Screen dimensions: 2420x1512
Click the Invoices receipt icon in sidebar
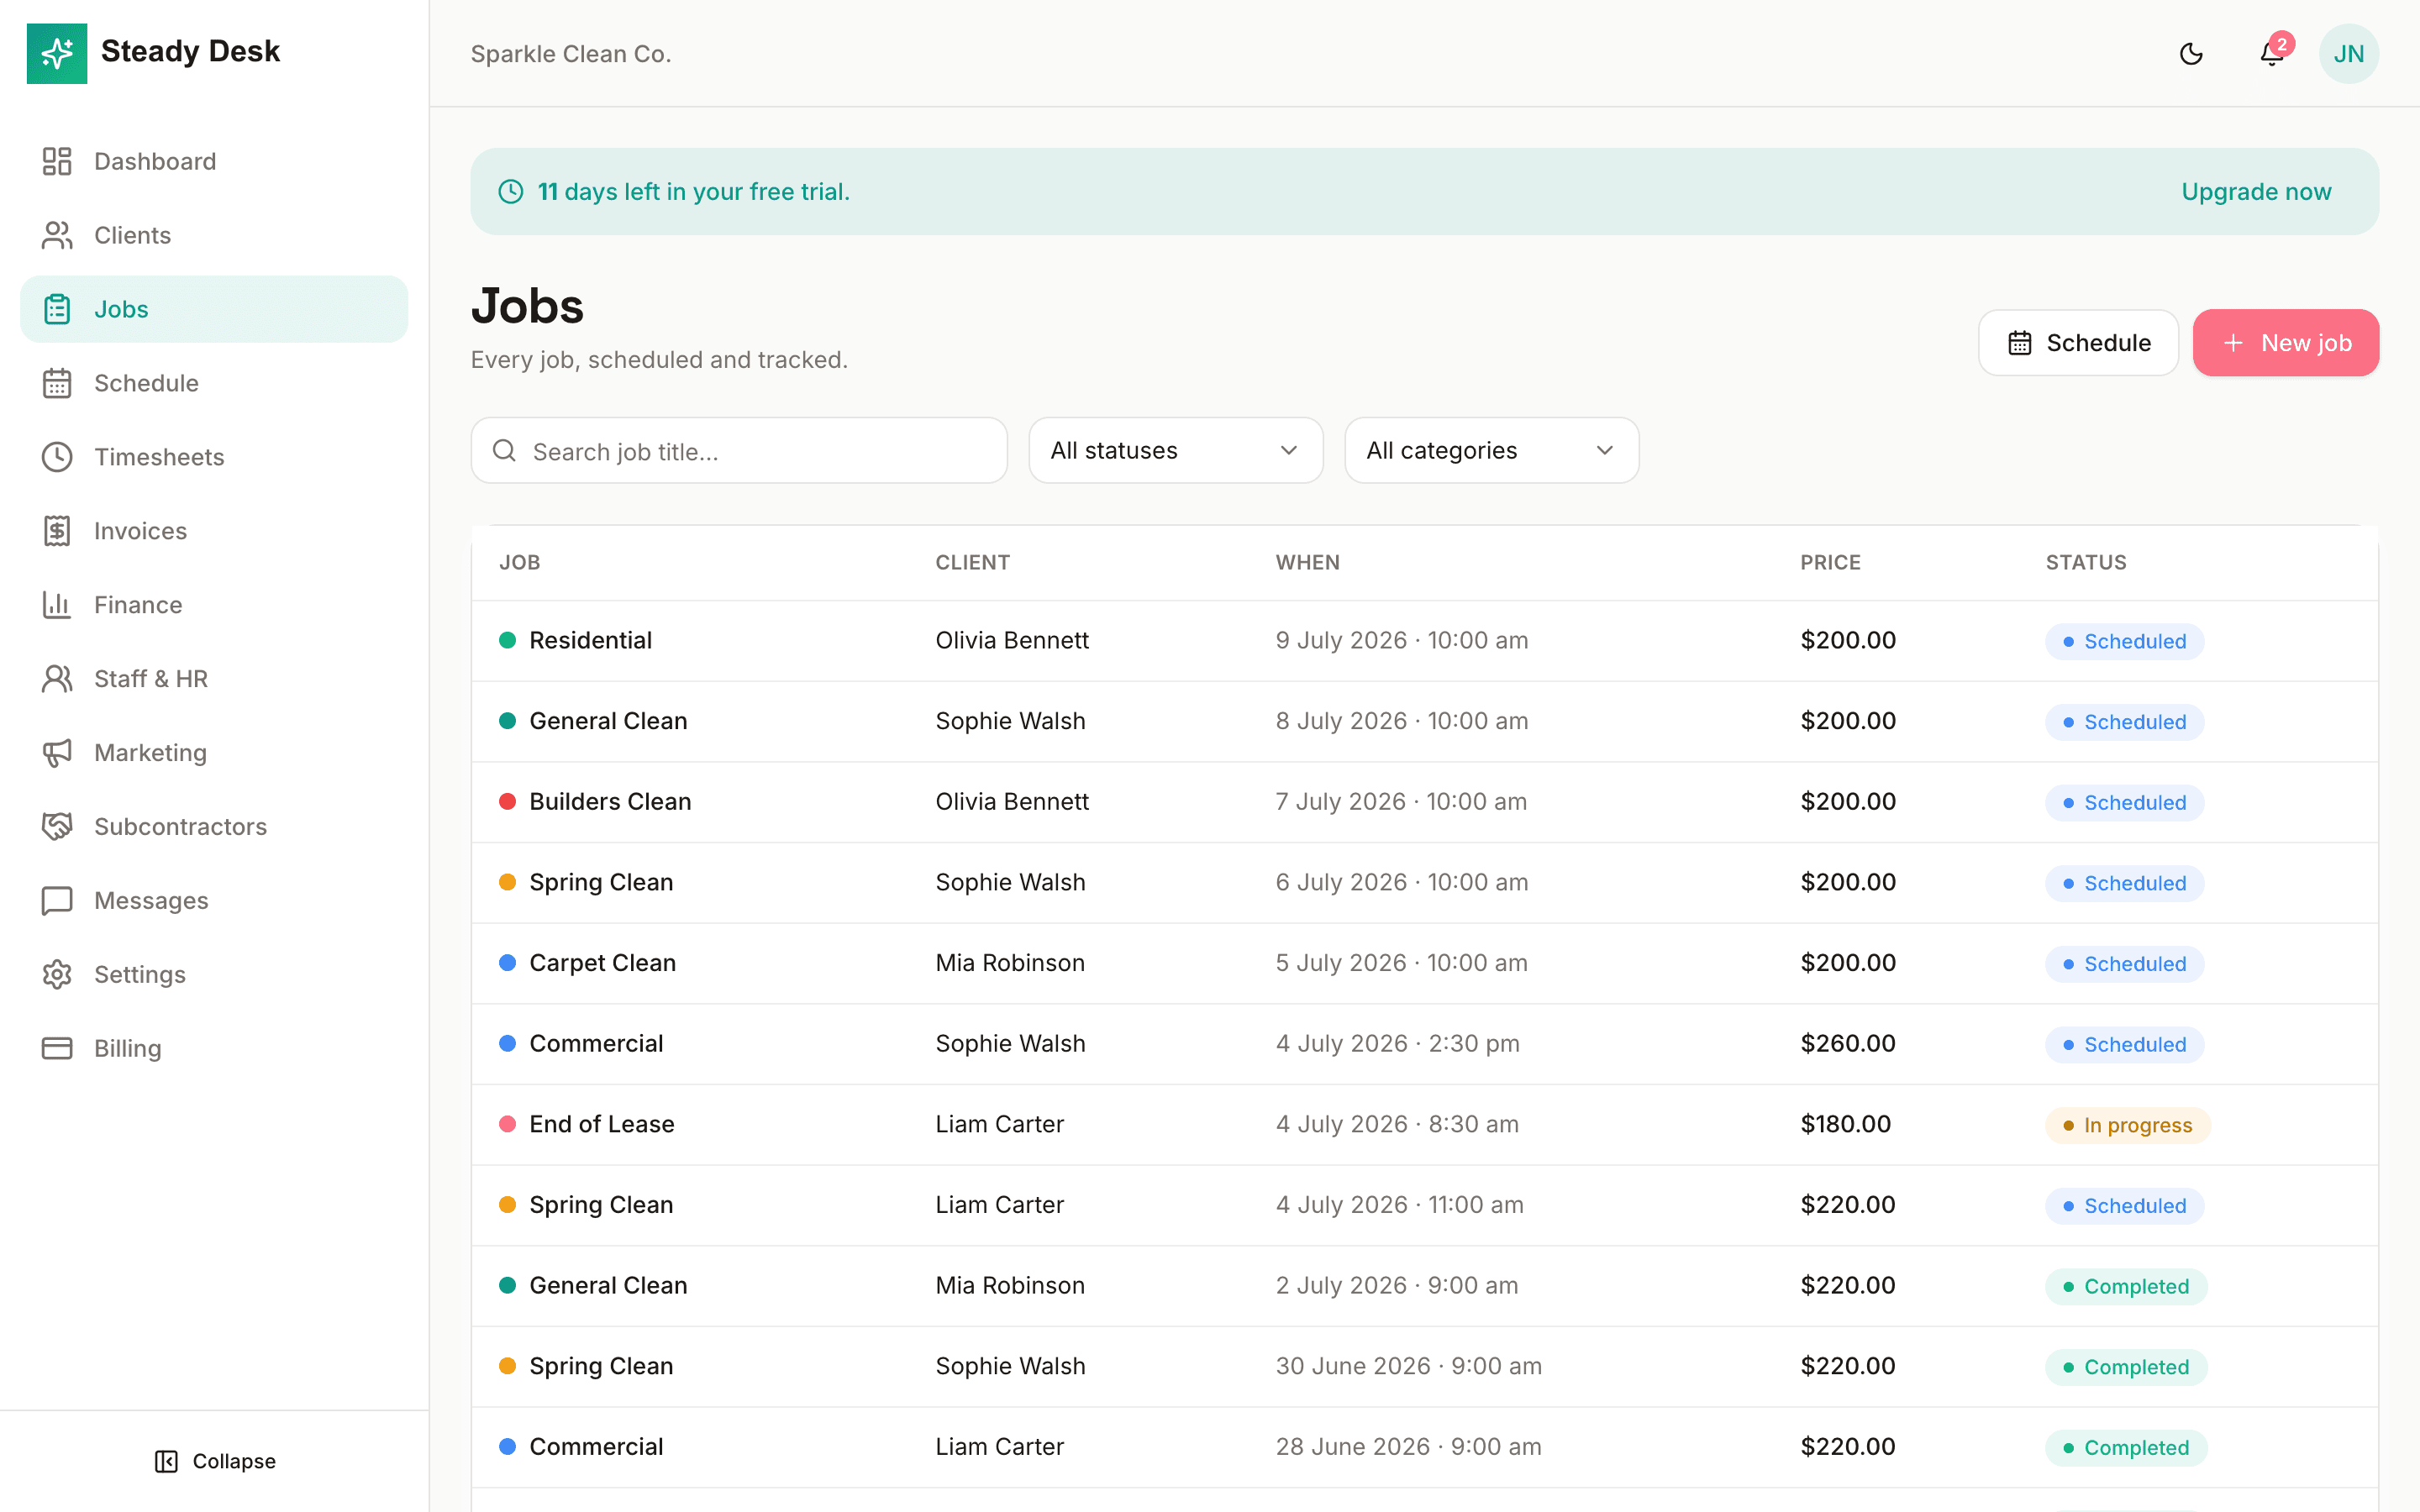(x=57, y=531)
